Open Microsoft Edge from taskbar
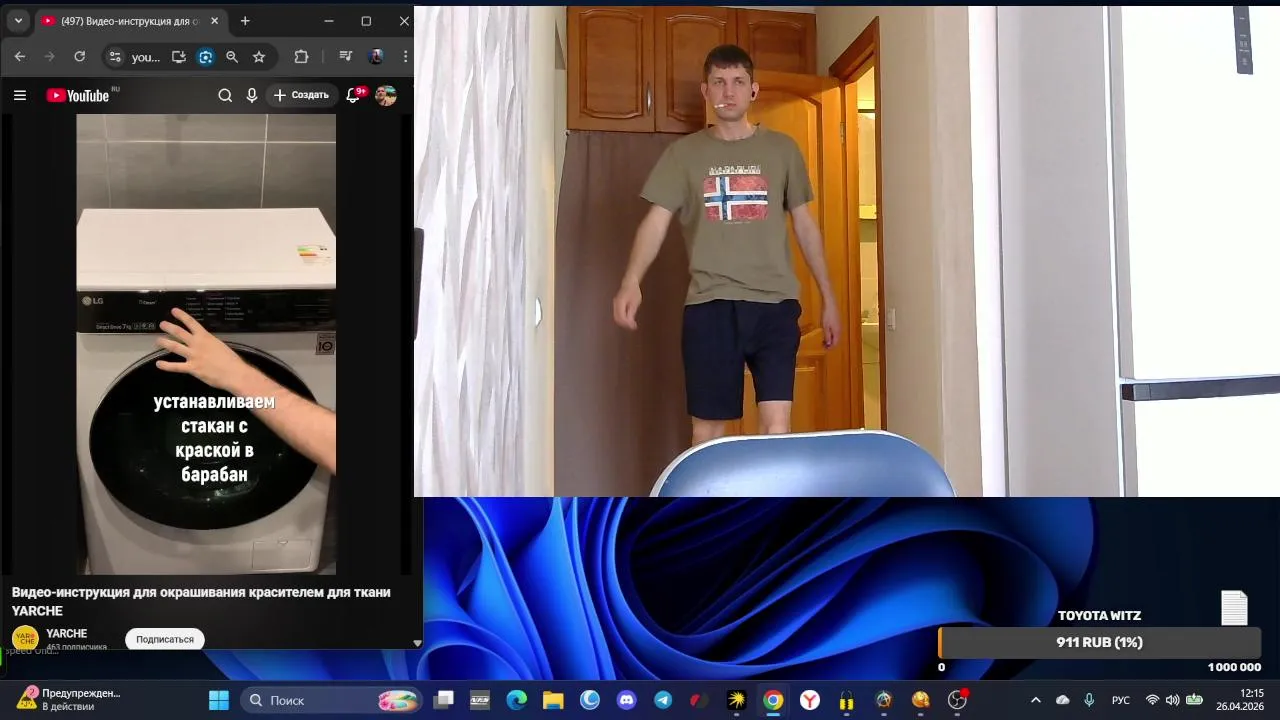 point(516,700)
